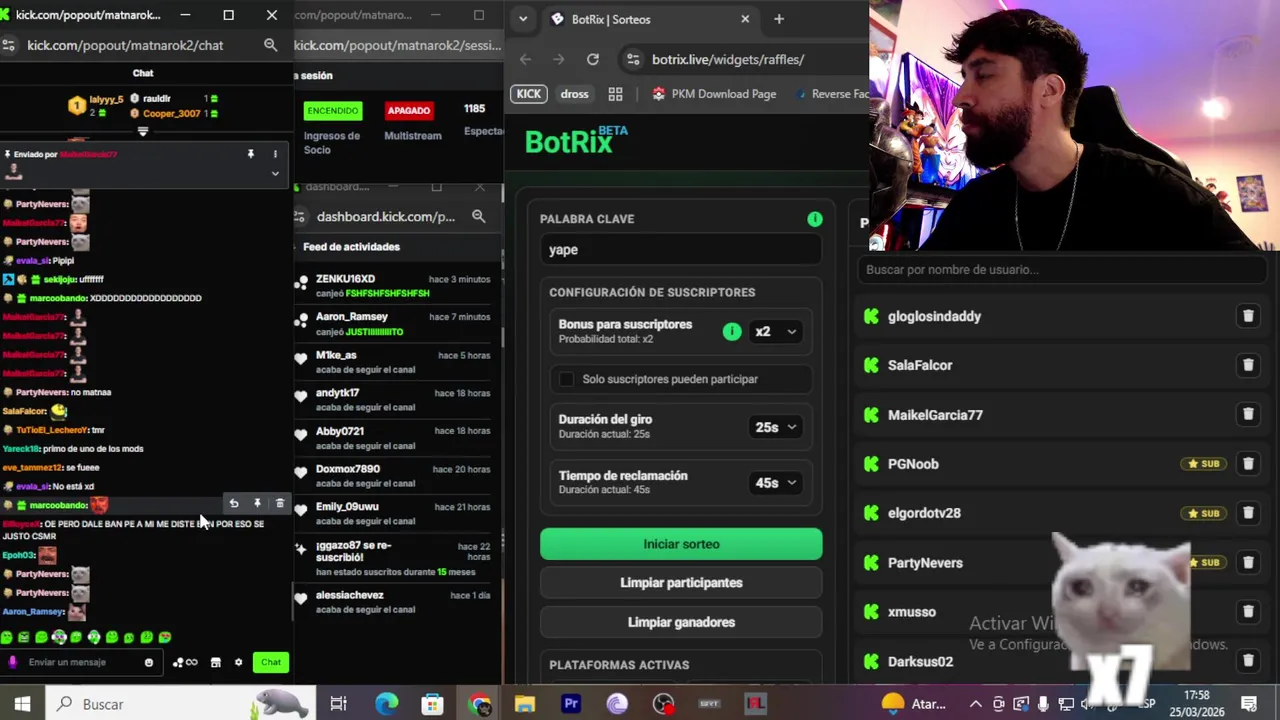Open the Chrome tab search chevron

(x=523, y=19)
